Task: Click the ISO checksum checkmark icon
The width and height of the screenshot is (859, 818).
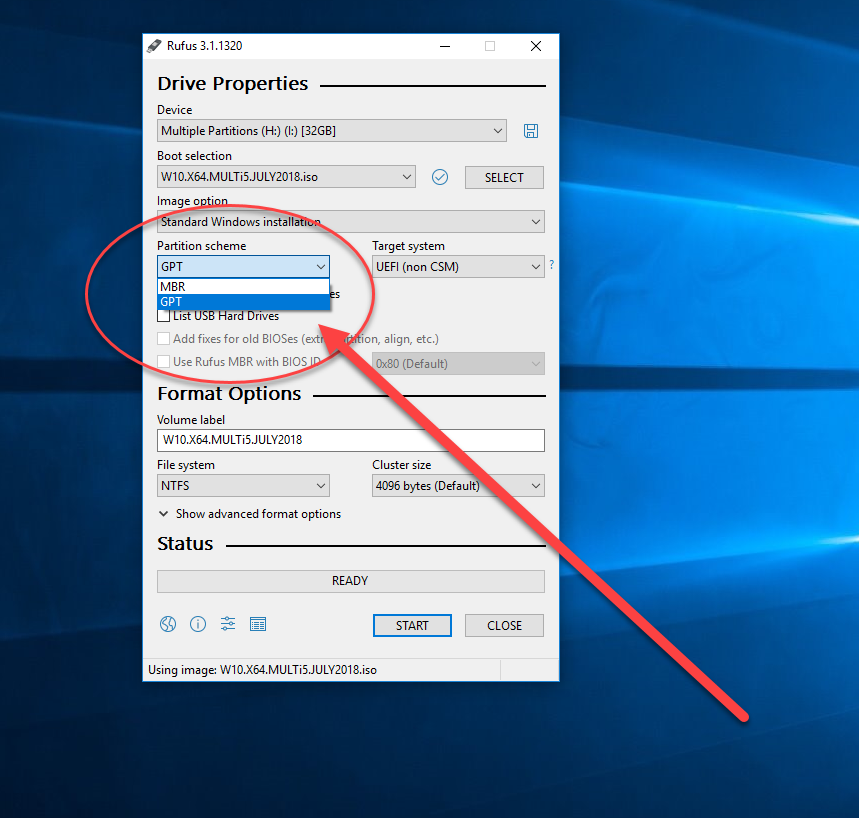Action: tap(440, 177)
